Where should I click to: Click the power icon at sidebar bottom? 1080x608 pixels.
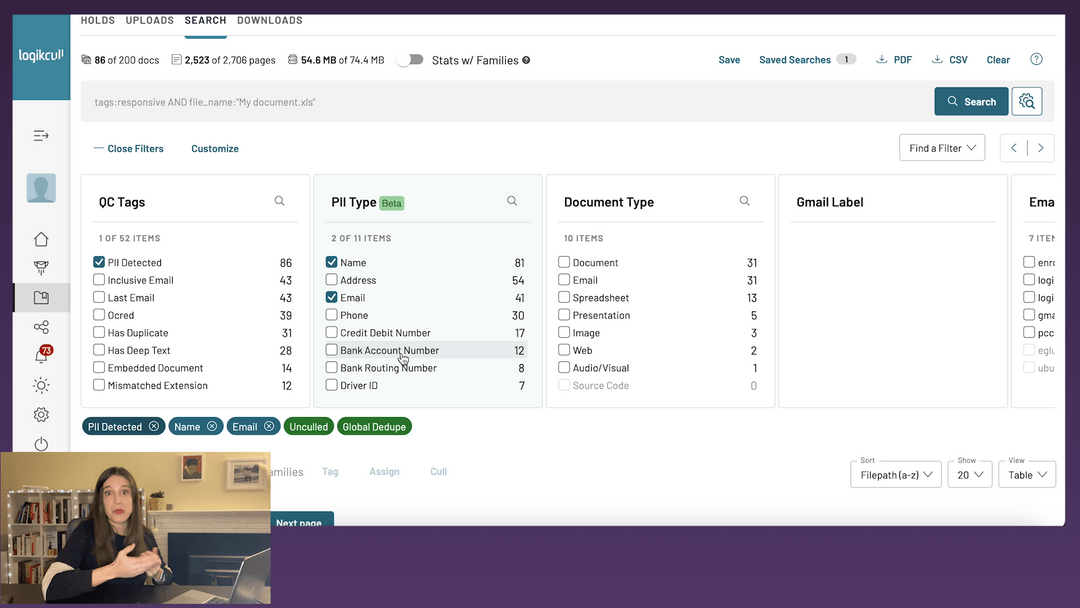[x=41, y=444]
